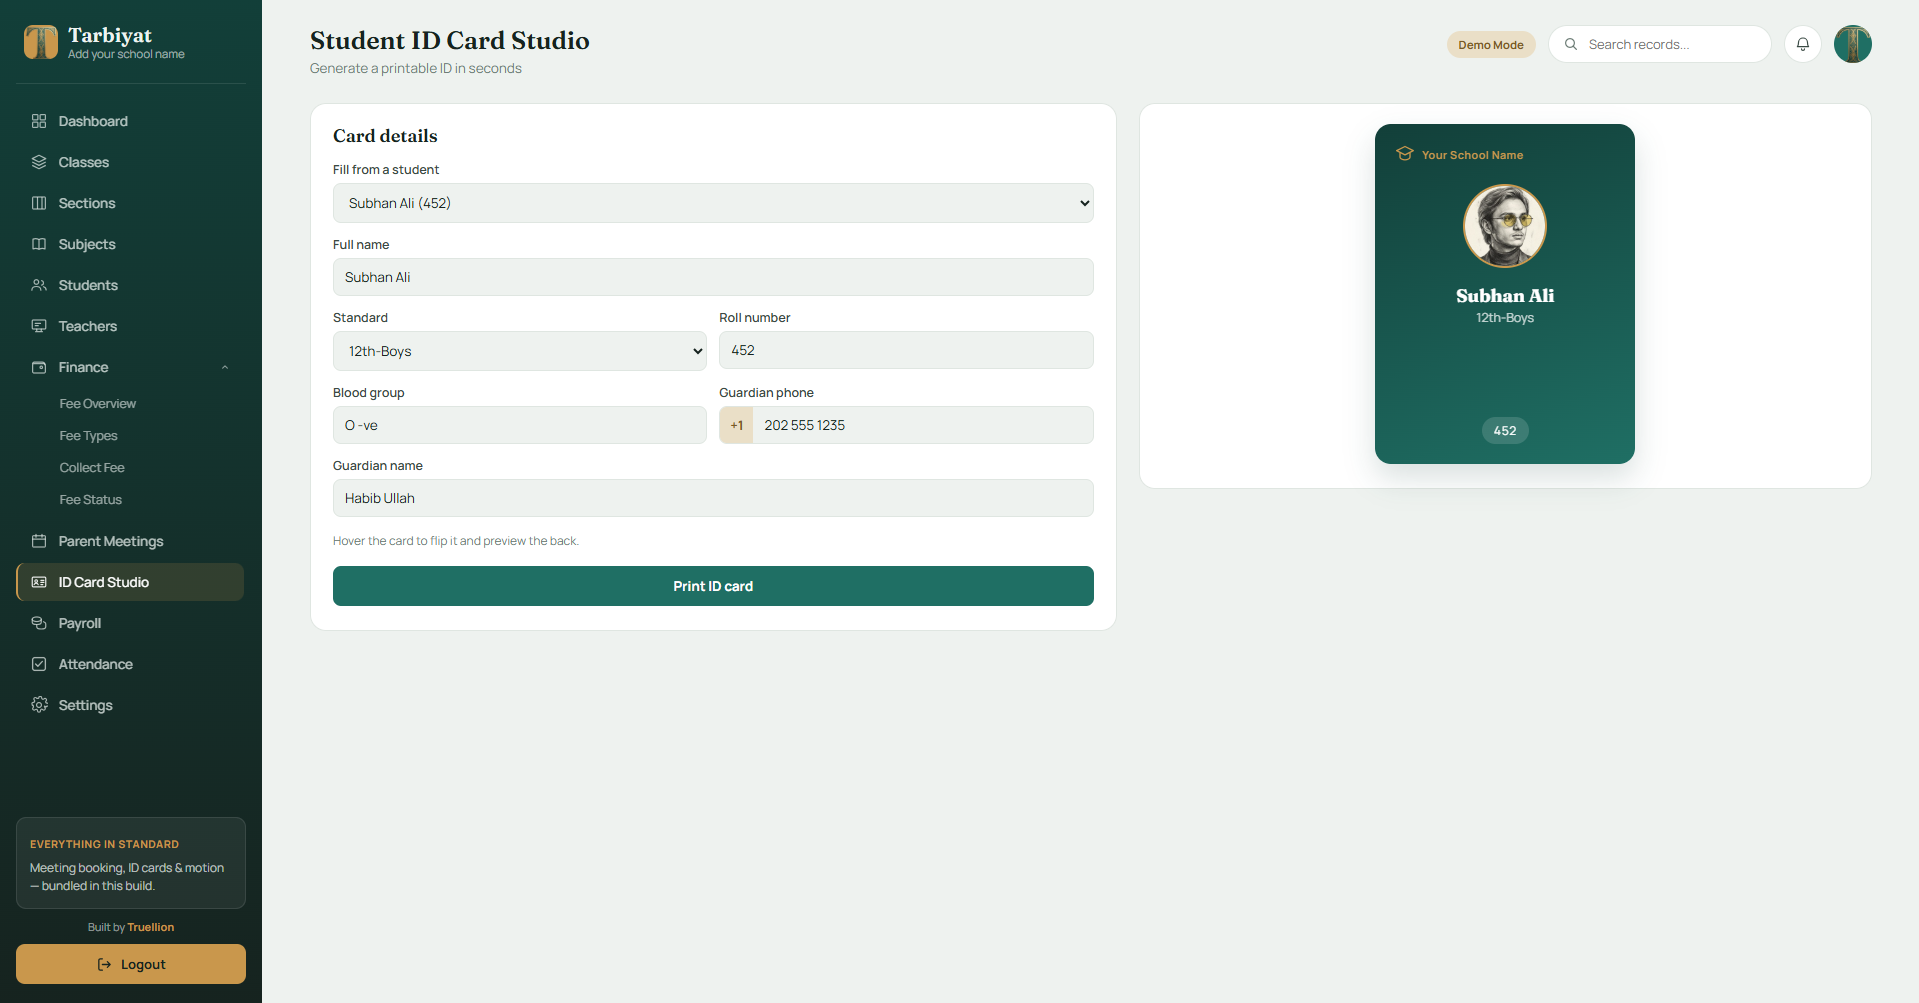The height and width of the screenshot is (1003, 1919).
Task: Open the user profile avatar
Action: [x=1852, y=44]
